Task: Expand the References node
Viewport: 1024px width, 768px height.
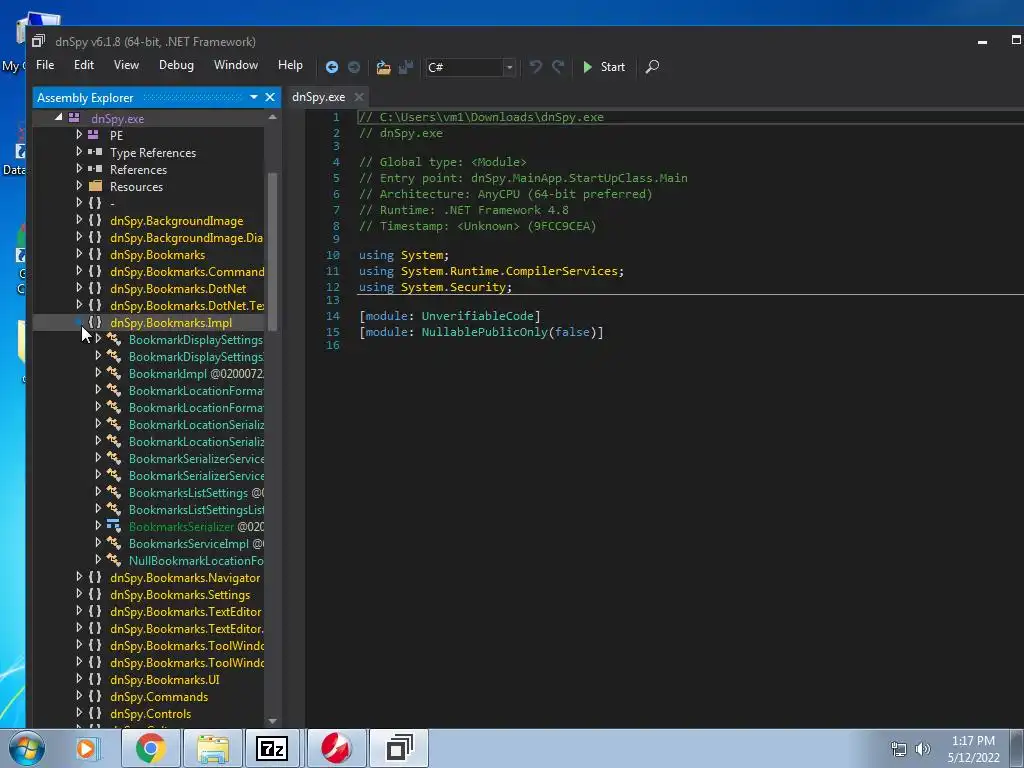Action: [x=79, y=168]
